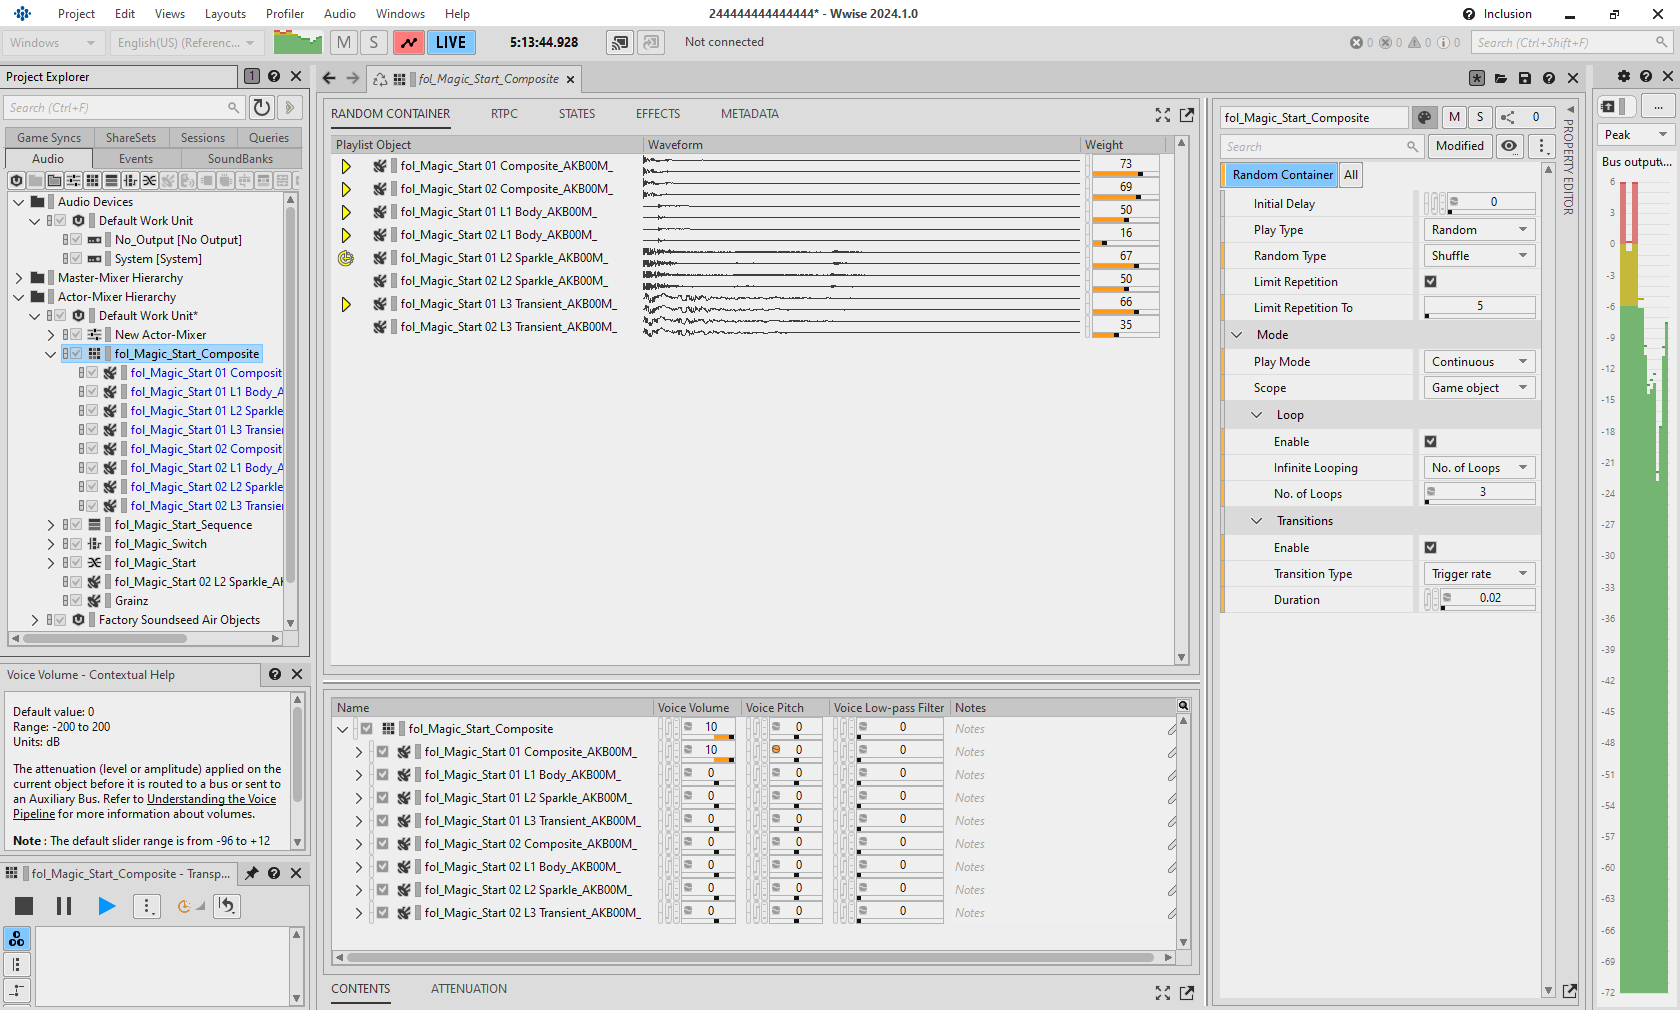This screenshot has height=1010, width=1680.
Task: Play fol_Magic_Start 01 Composite playlist item
Action: point(346,166)
